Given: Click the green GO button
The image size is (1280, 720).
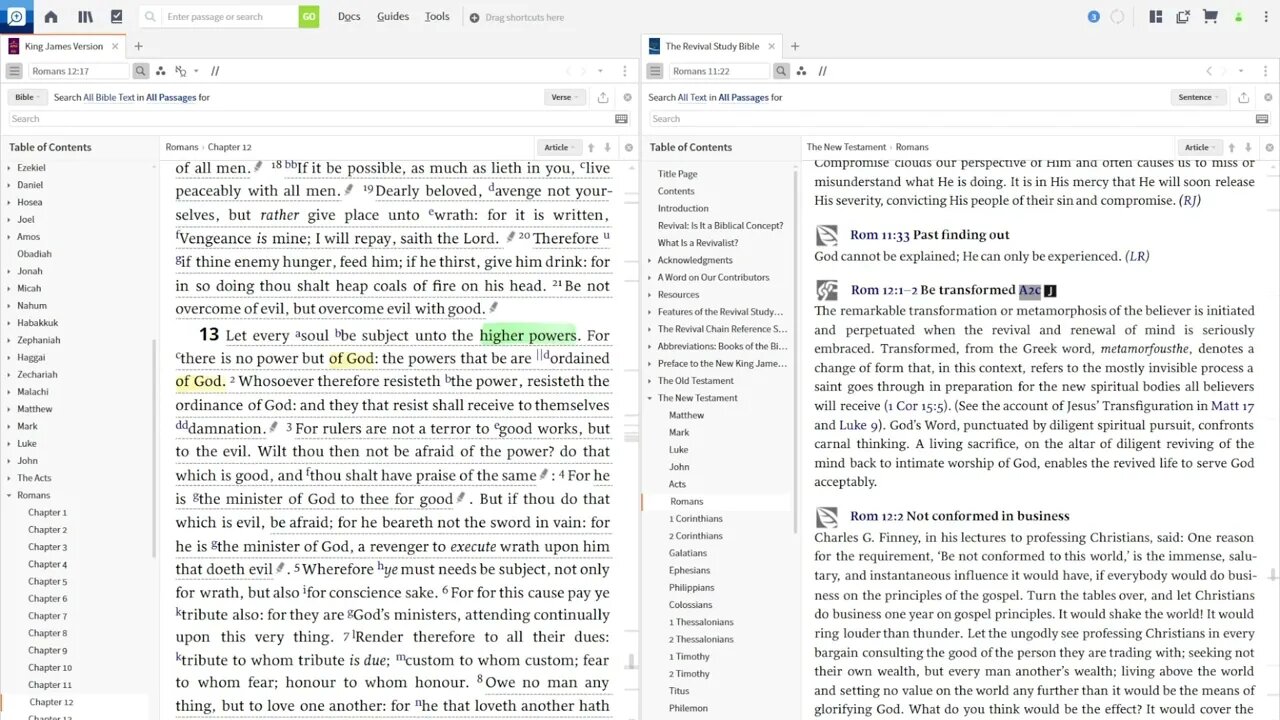Looking at the screenshot, I should tap(309, 17).
